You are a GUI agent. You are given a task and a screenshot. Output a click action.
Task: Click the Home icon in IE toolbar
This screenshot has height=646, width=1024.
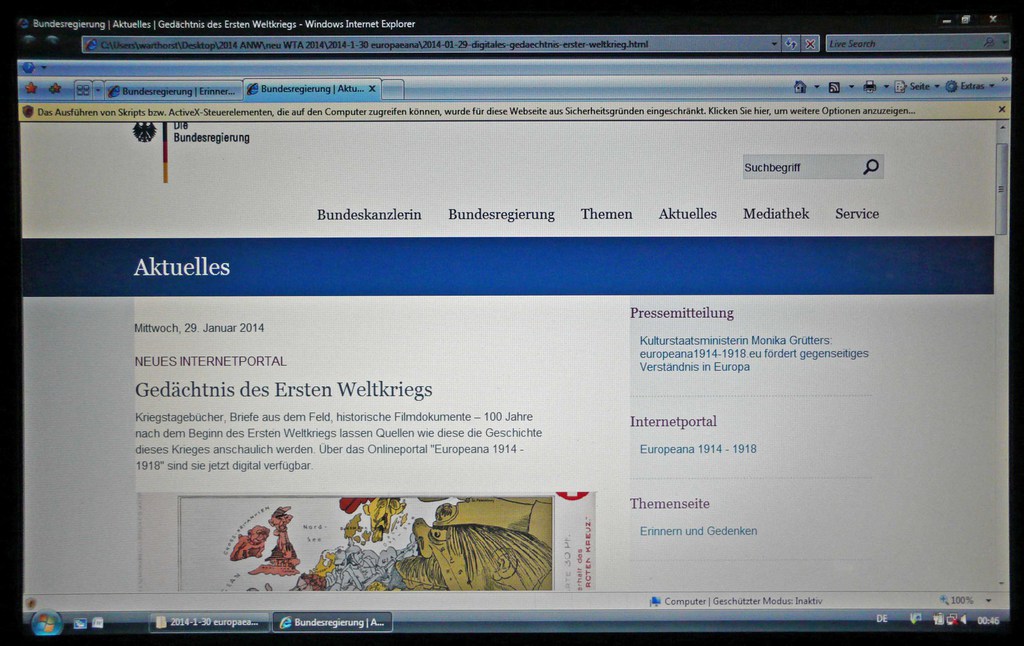[800, 87]
